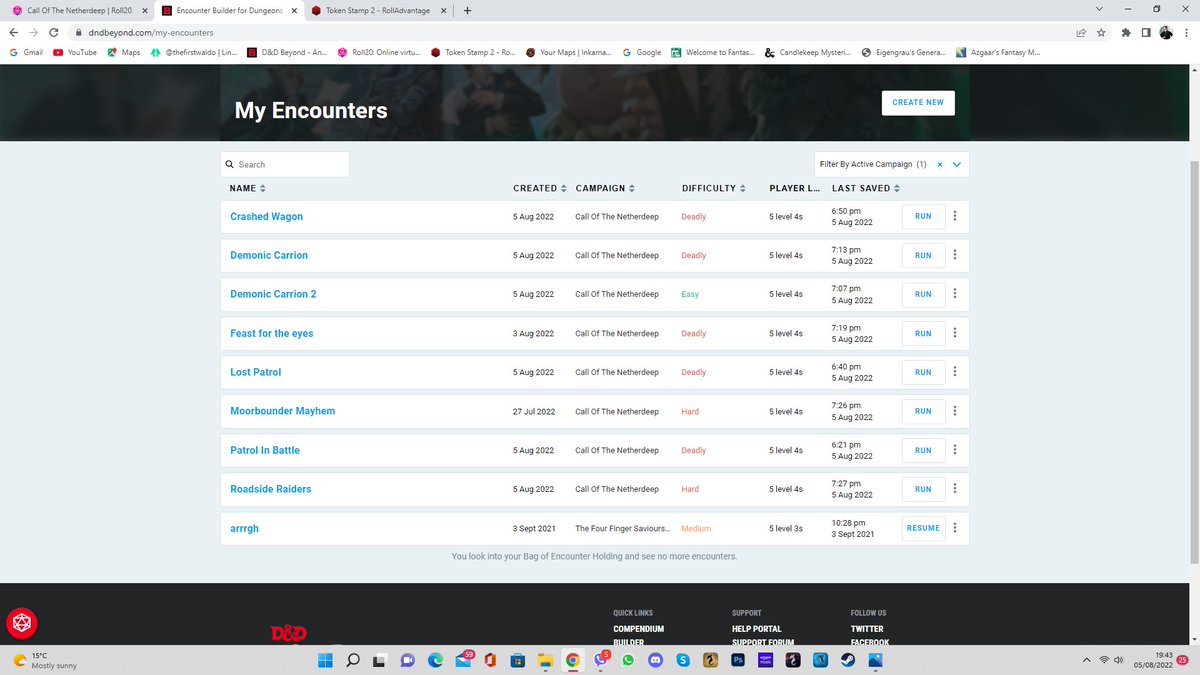Open the taskbar clock and date

pos(1152,660)
